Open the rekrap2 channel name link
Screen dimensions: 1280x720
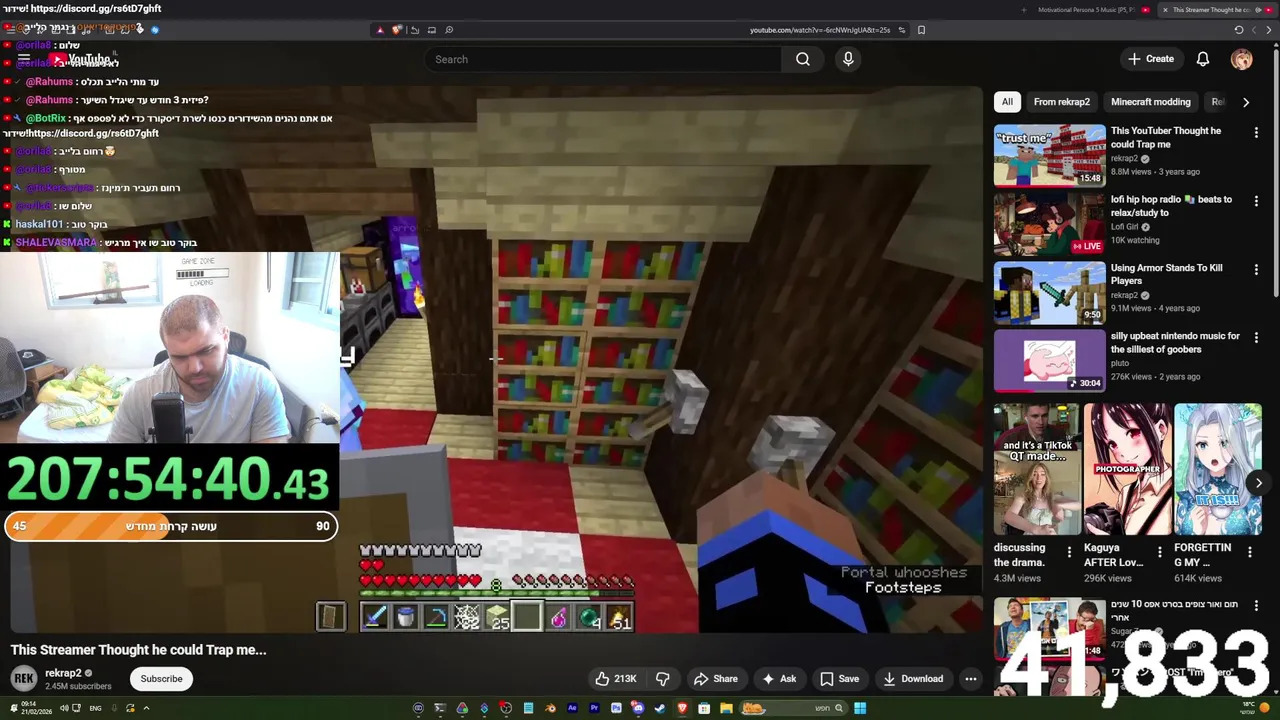pos(63,673)
